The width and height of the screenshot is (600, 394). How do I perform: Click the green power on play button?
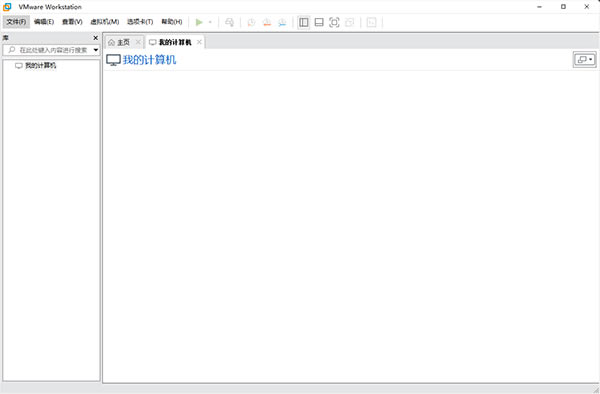(x=199, y=22)
